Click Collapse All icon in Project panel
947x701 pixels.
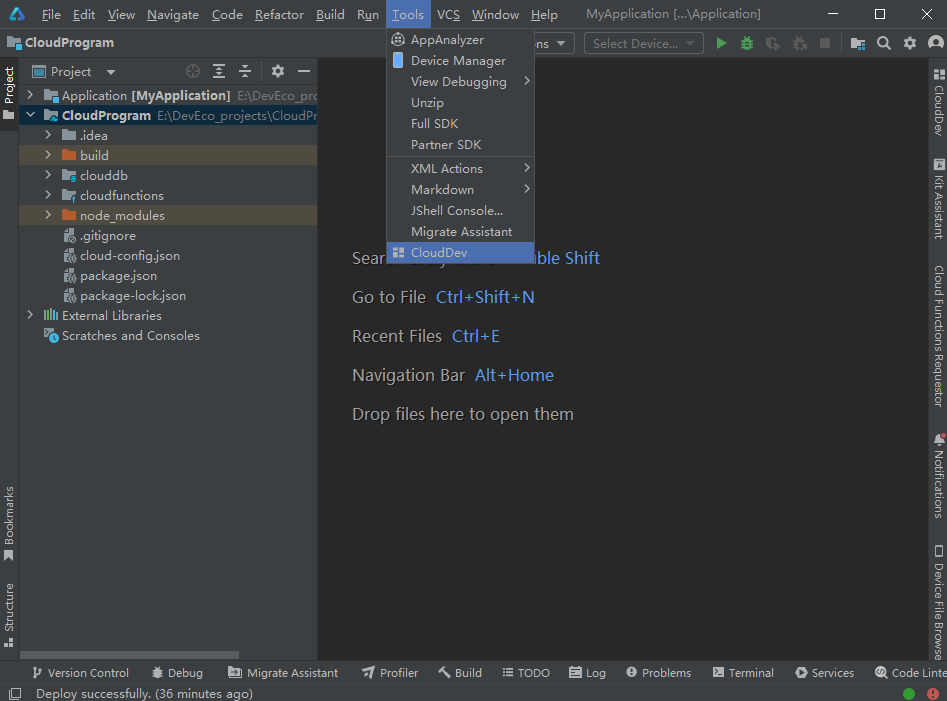point(245,72)
